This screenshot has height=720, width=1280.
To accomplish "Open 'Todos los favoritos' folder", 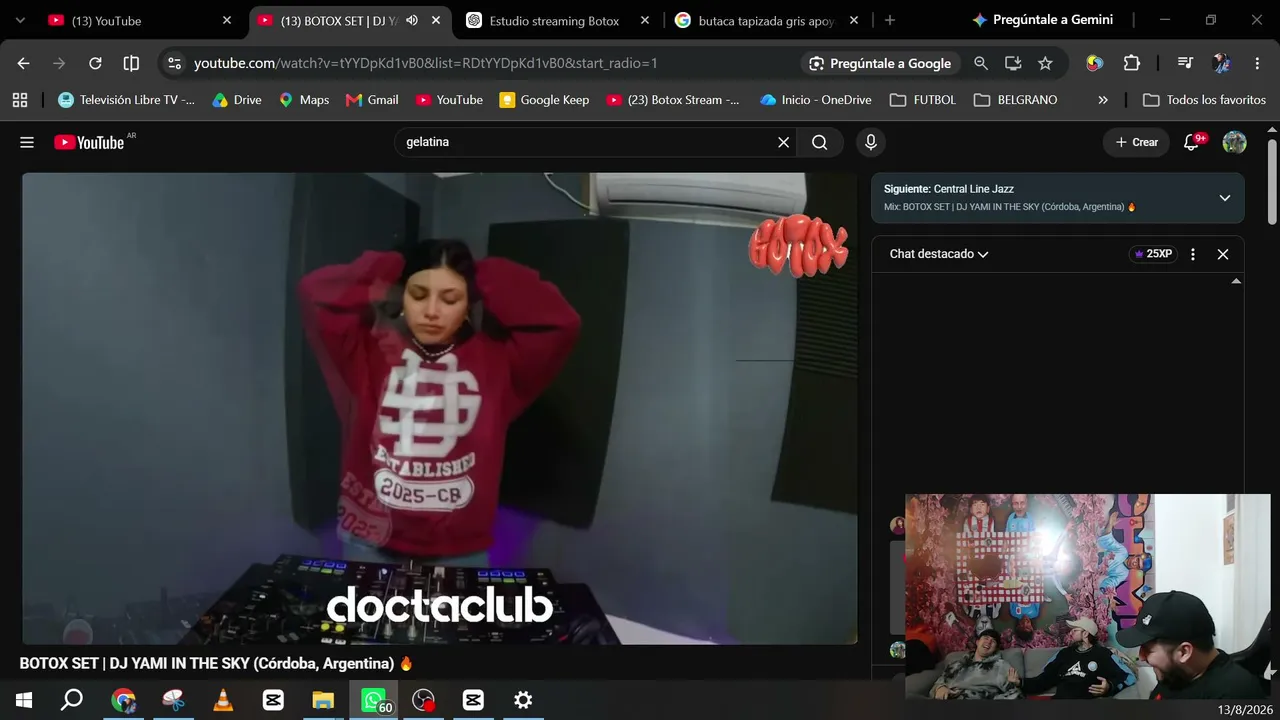I will (x=1205, y=100).
